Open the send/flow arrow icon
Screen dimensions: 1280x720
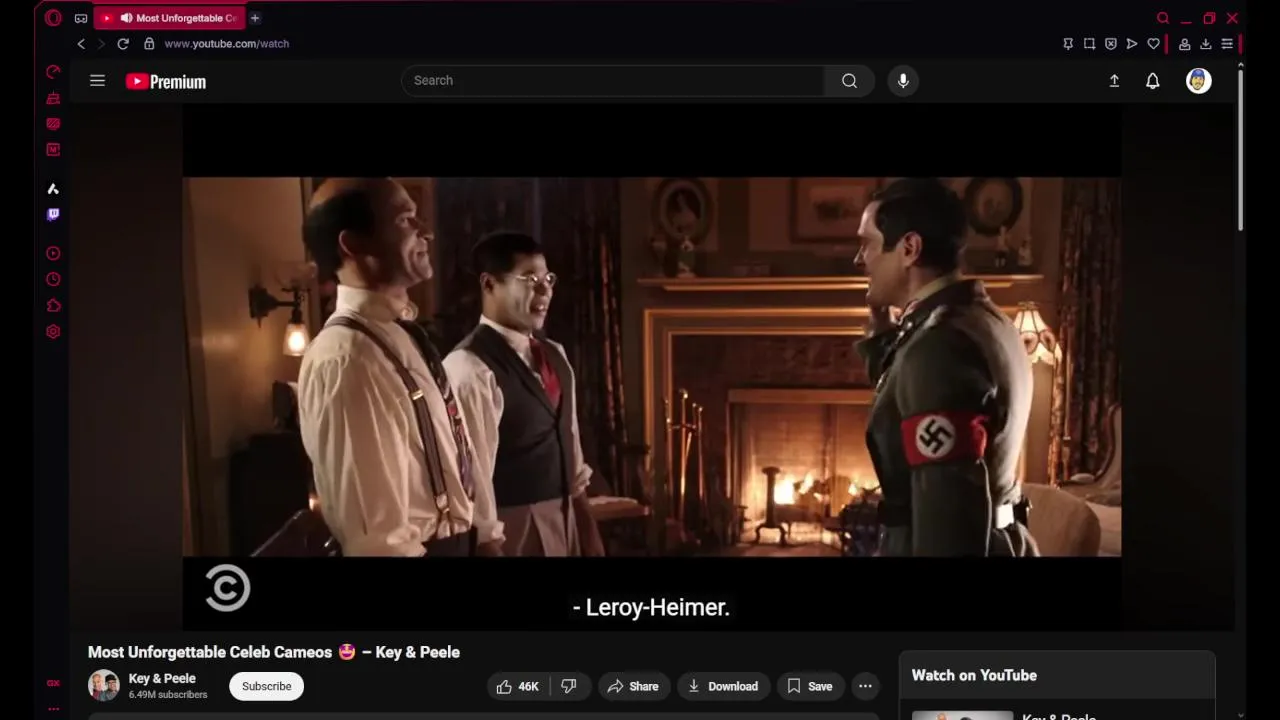click(x=1132, y=44)
